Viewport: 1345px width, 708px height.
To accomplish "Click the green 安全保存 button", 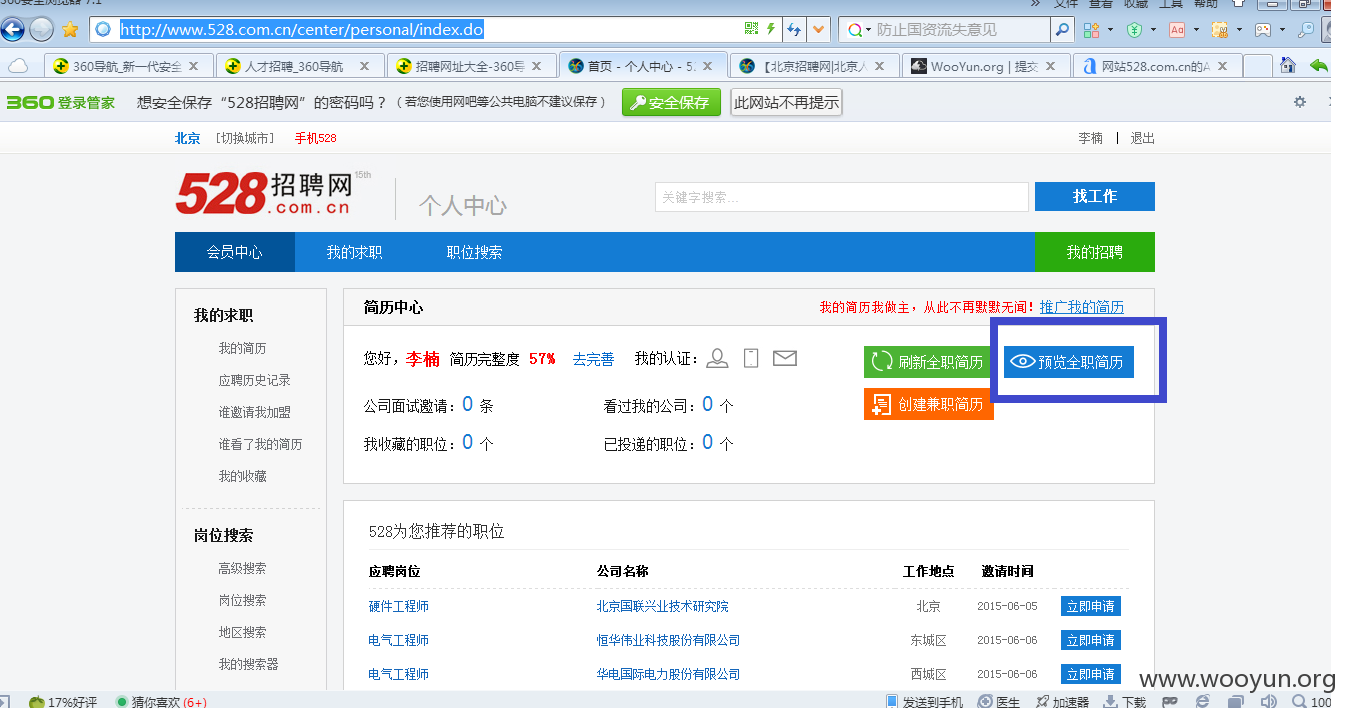I will click(x=671, y=102).
